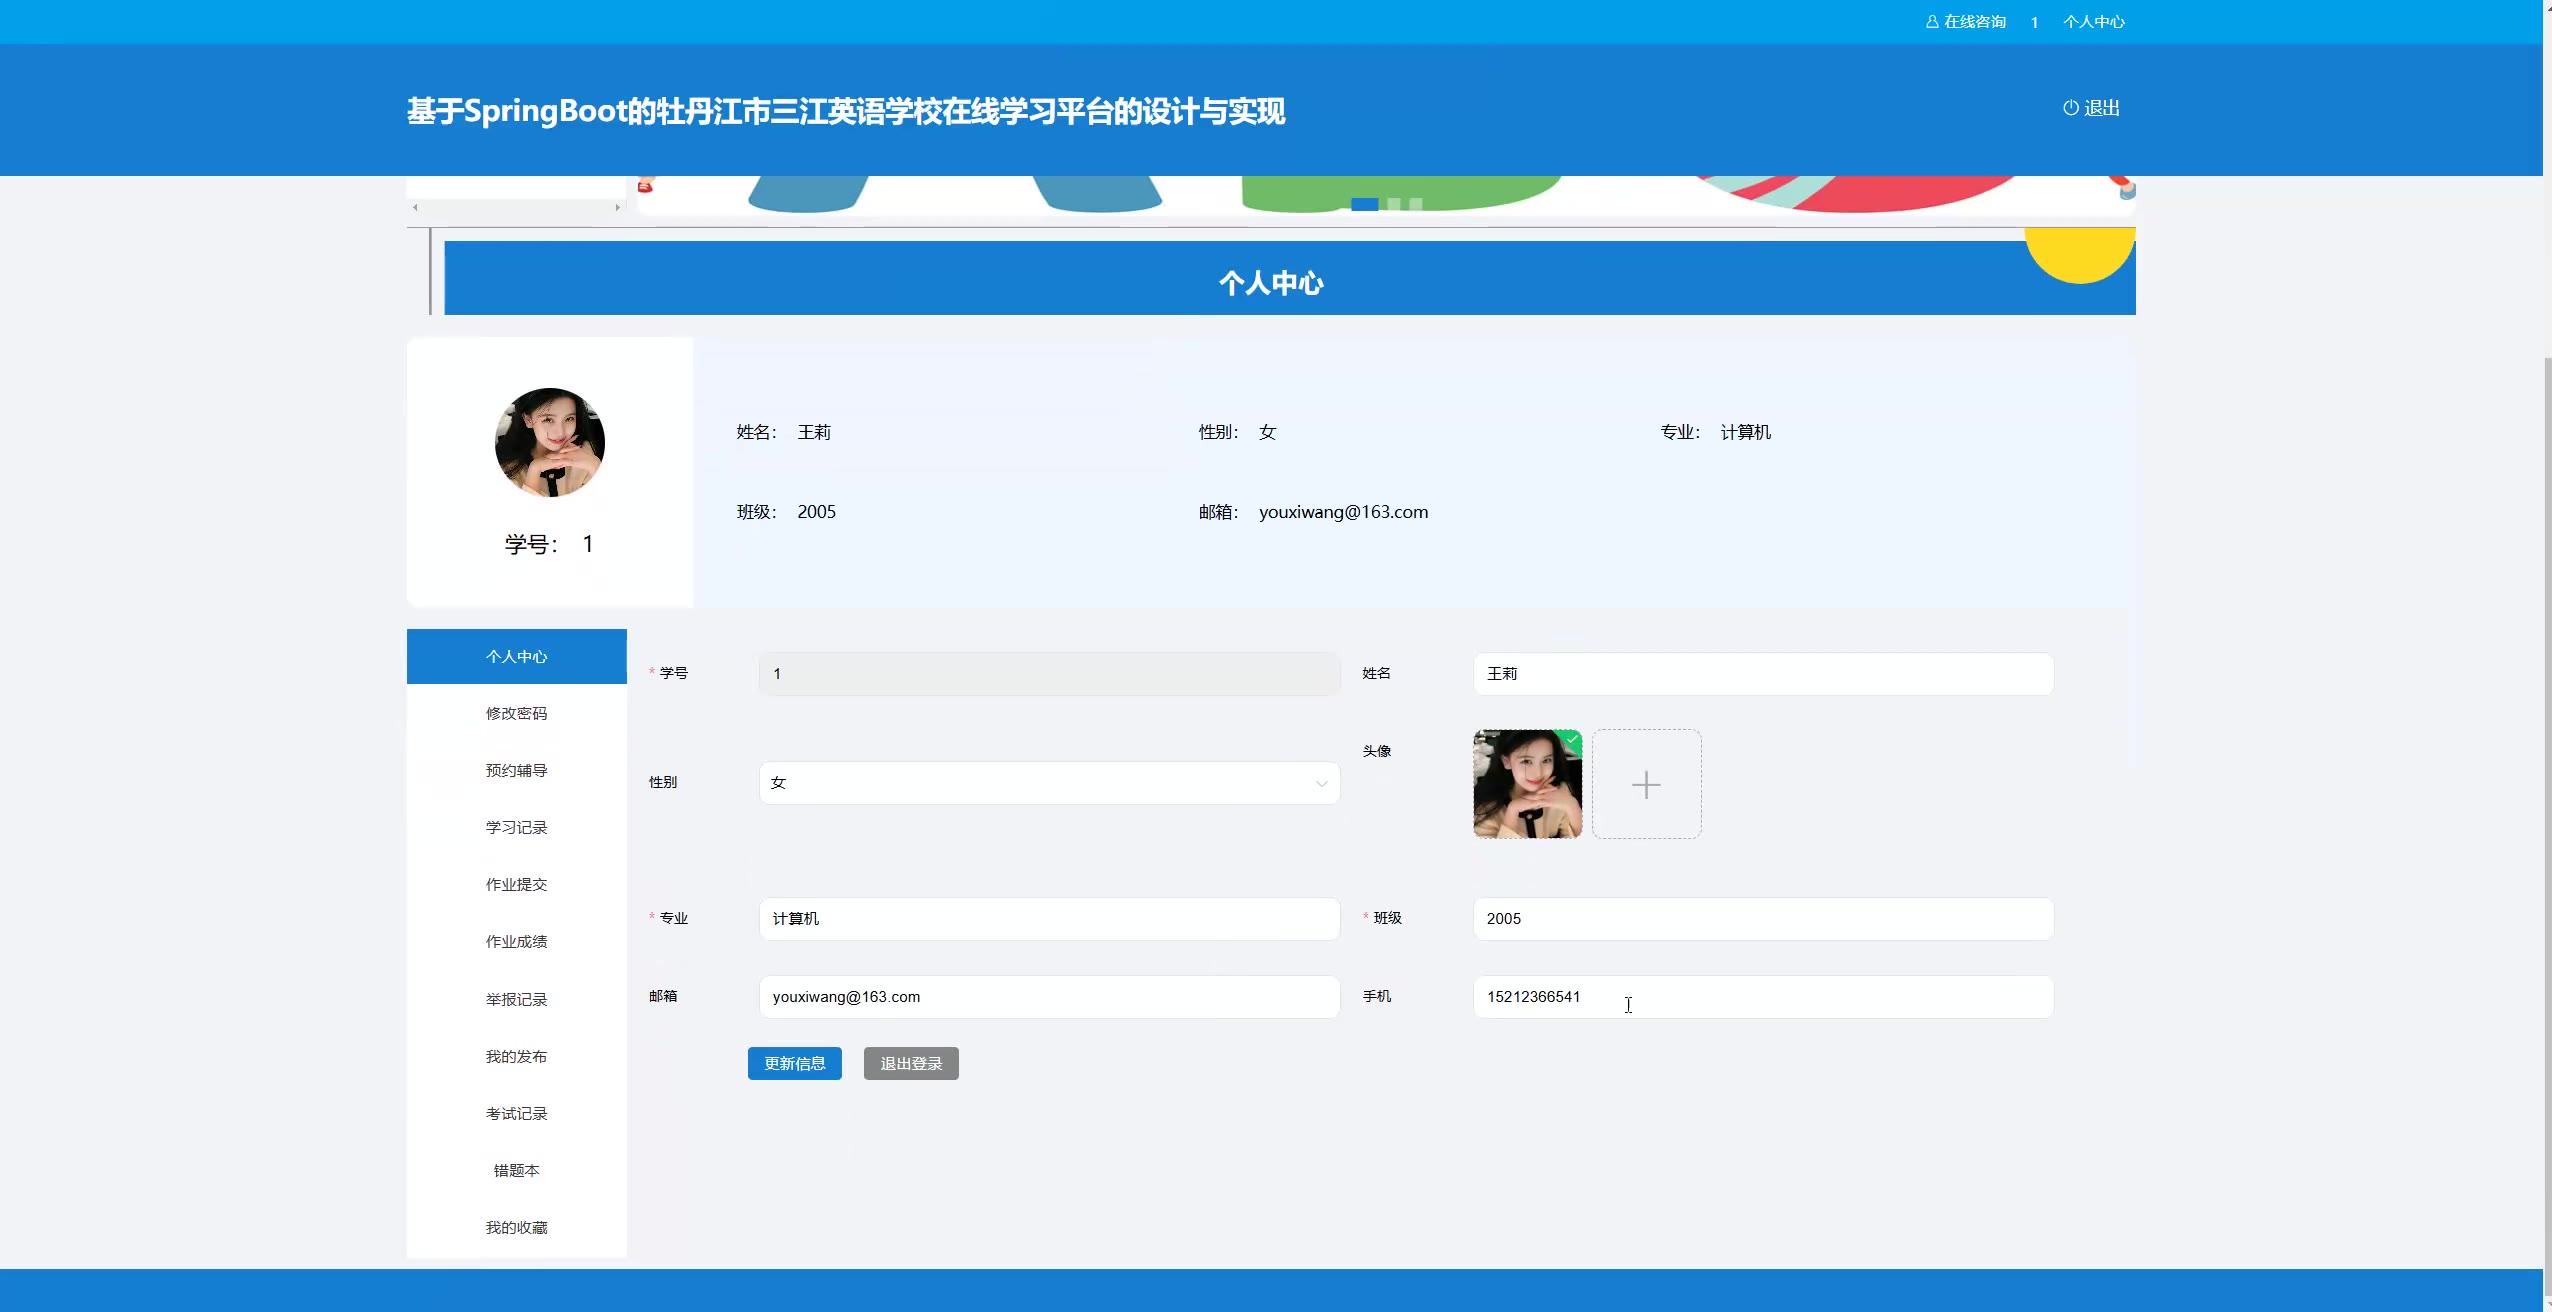Click the 更新信息 button
The image size is (2552, 1312).
pyautogui.click(x=794, y=1064)
